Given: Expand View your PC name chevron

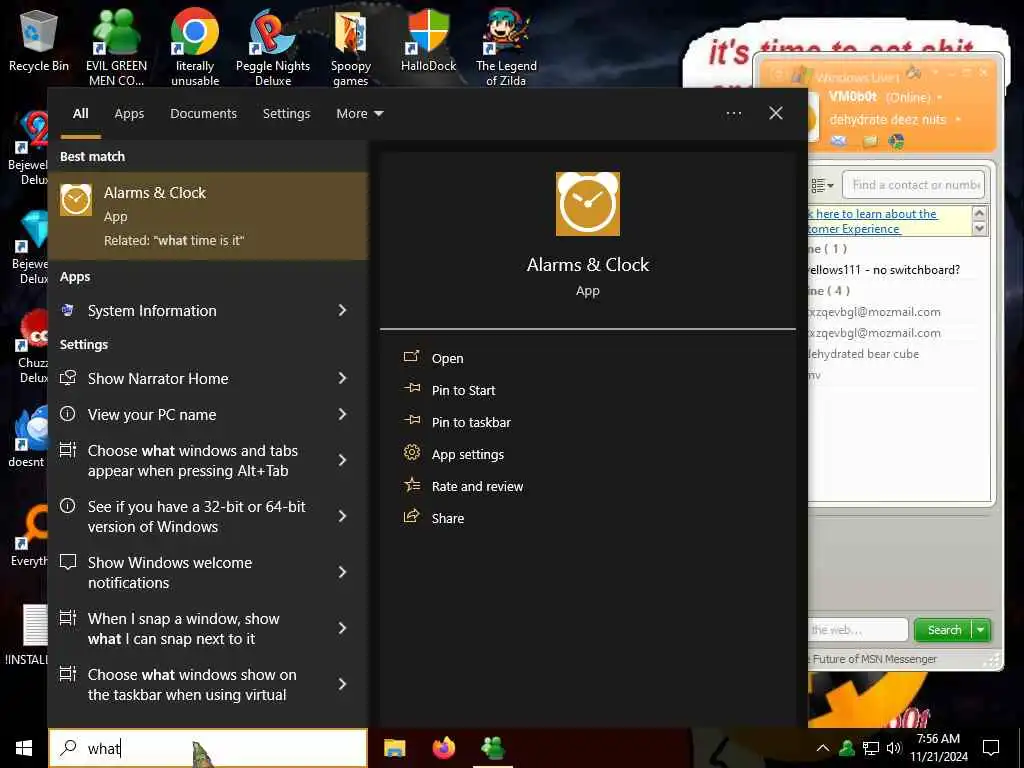Looking at the screenshot, I should [342, 414].
